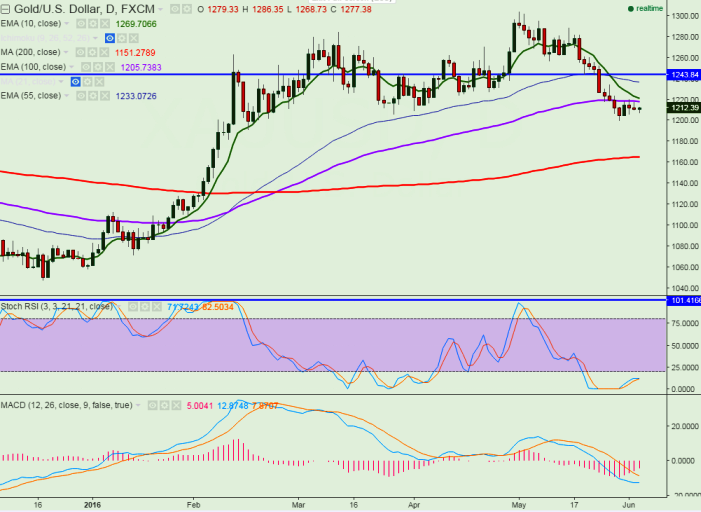Open EMA (100, close) settings gear
Viewport: 701px width, 512px height.
click(x=98, y=67)
